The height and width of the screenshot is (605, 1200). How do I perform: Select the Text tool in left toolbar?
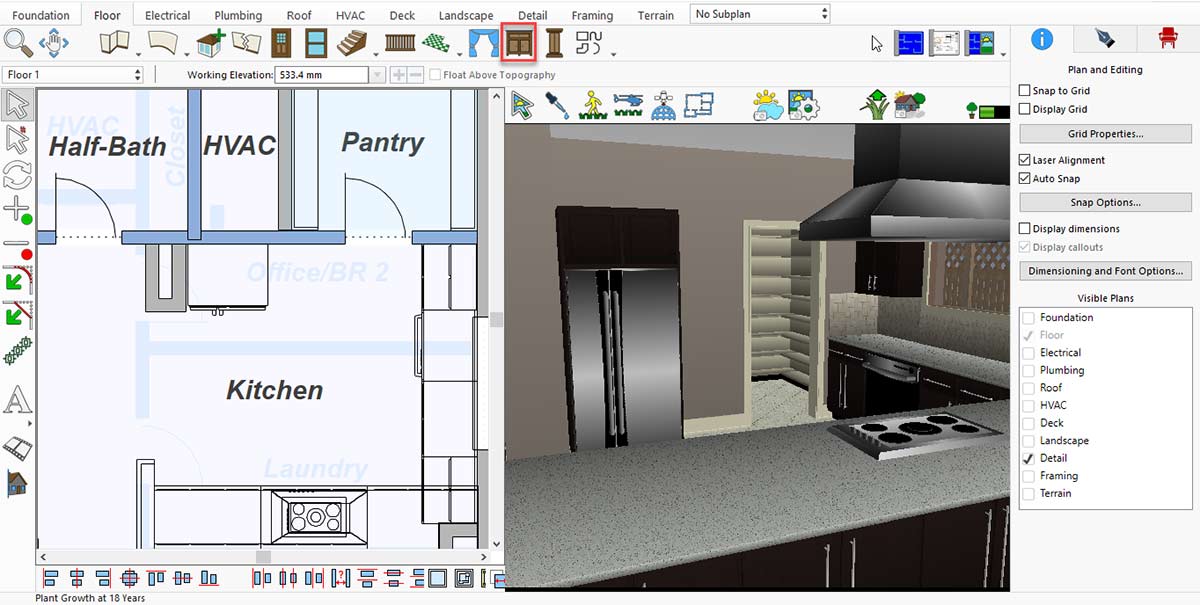pyautogui.click(x=18, y=401)
